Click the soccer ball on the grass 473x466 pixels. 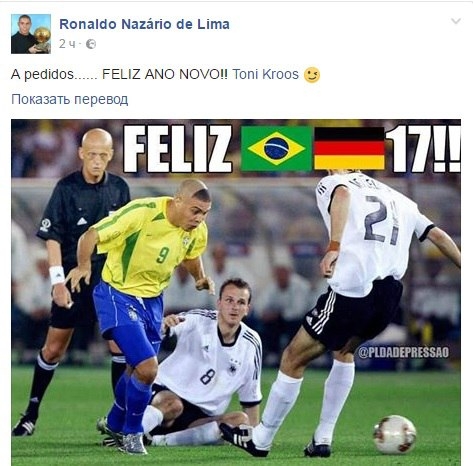[x=395, y=434]
